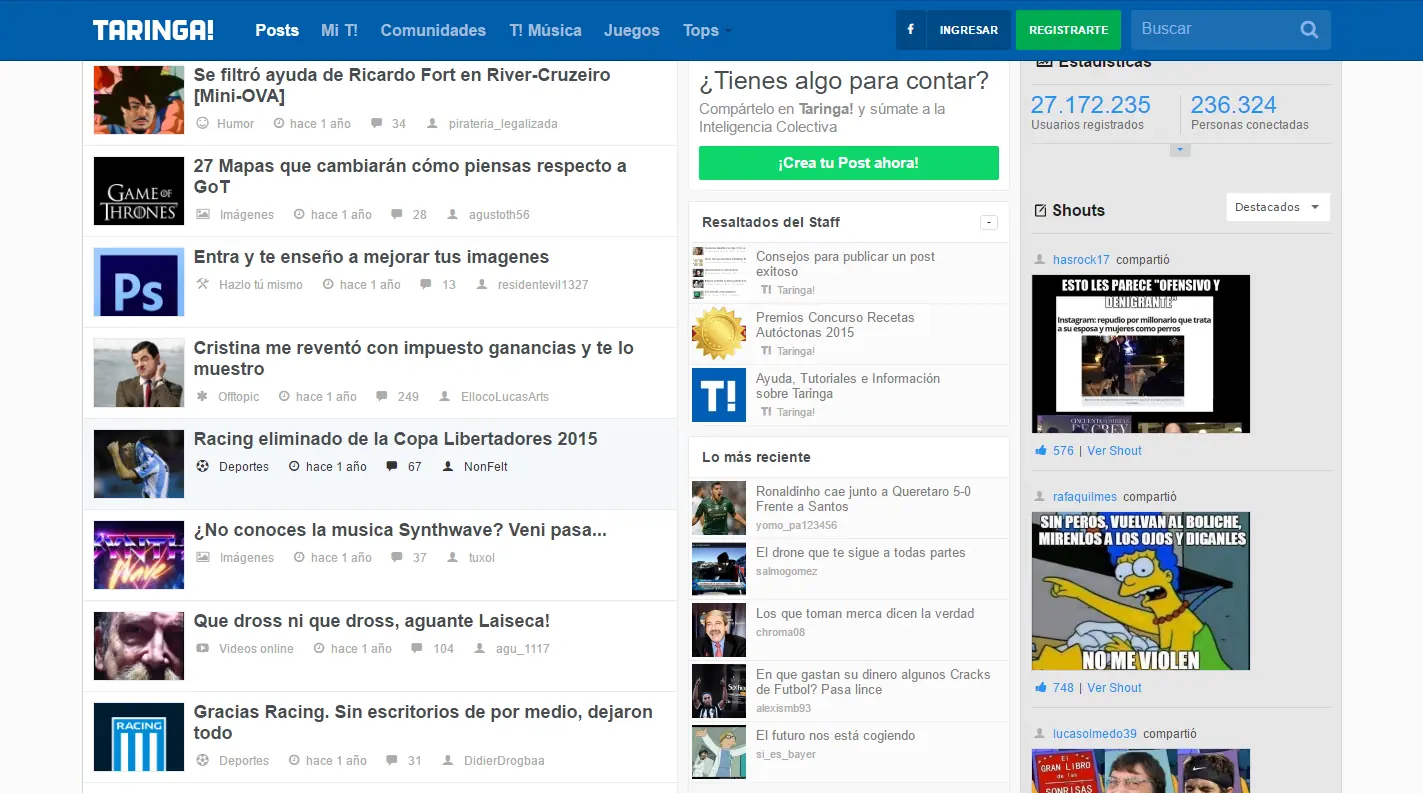
Task: Click the user icon beside lucasolmedo39
Action: point(1040,734)
